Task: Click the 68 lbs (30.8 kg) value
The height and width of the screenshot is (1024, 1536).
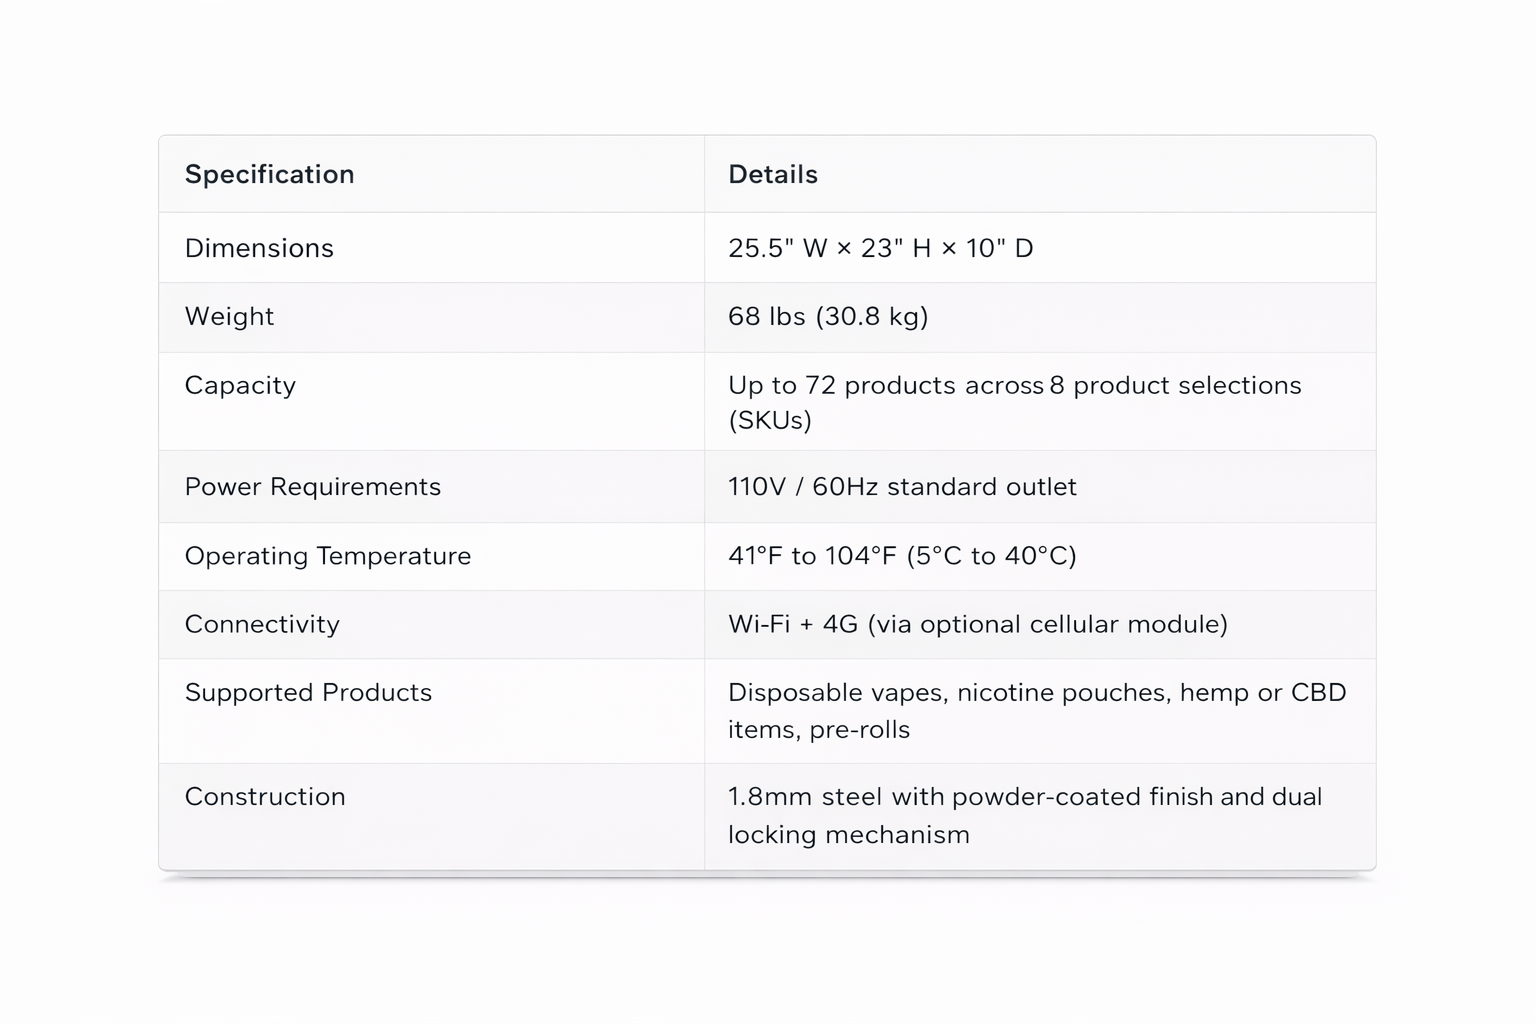Action: 828,316
